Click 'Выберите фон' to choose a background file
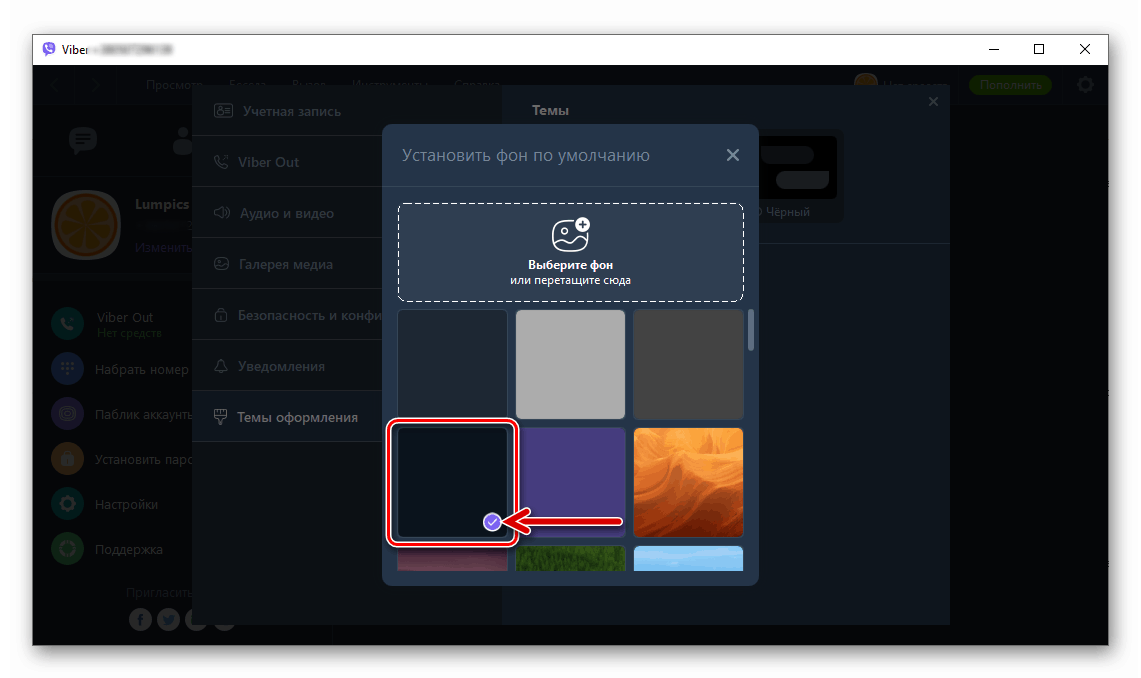 coord(570,265)
